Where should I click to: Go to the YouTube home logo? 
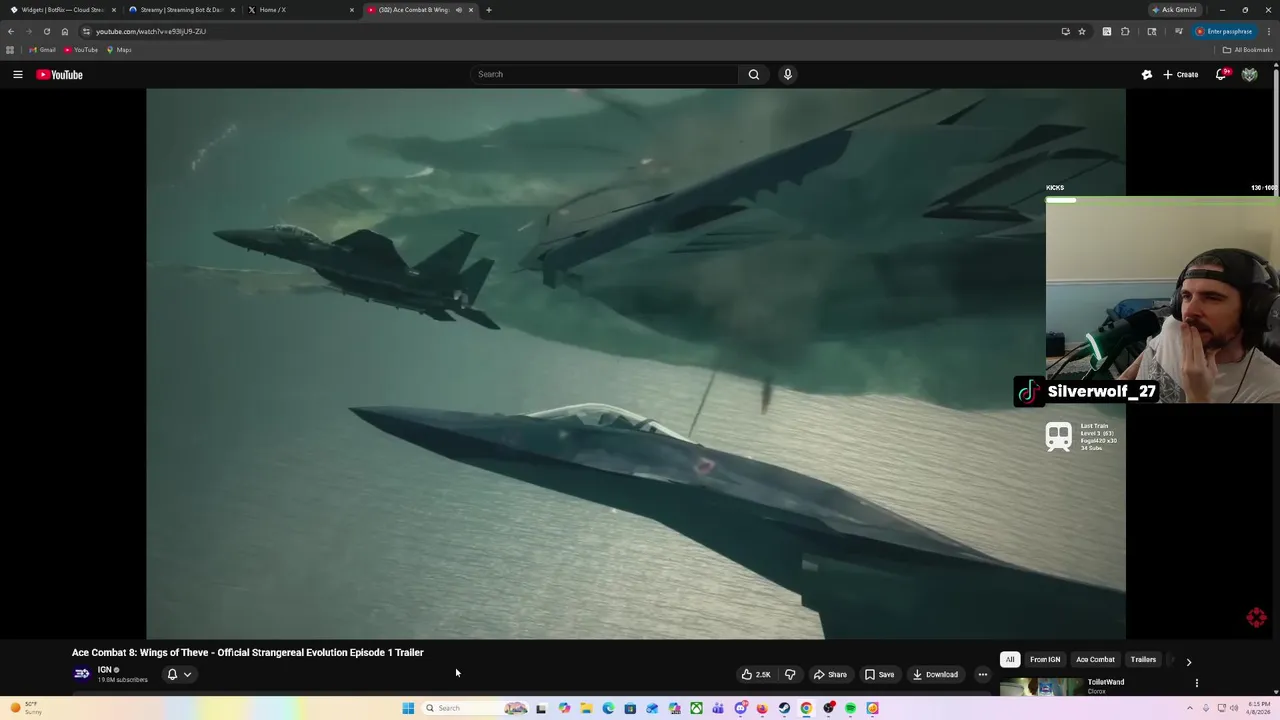point(59,74)
